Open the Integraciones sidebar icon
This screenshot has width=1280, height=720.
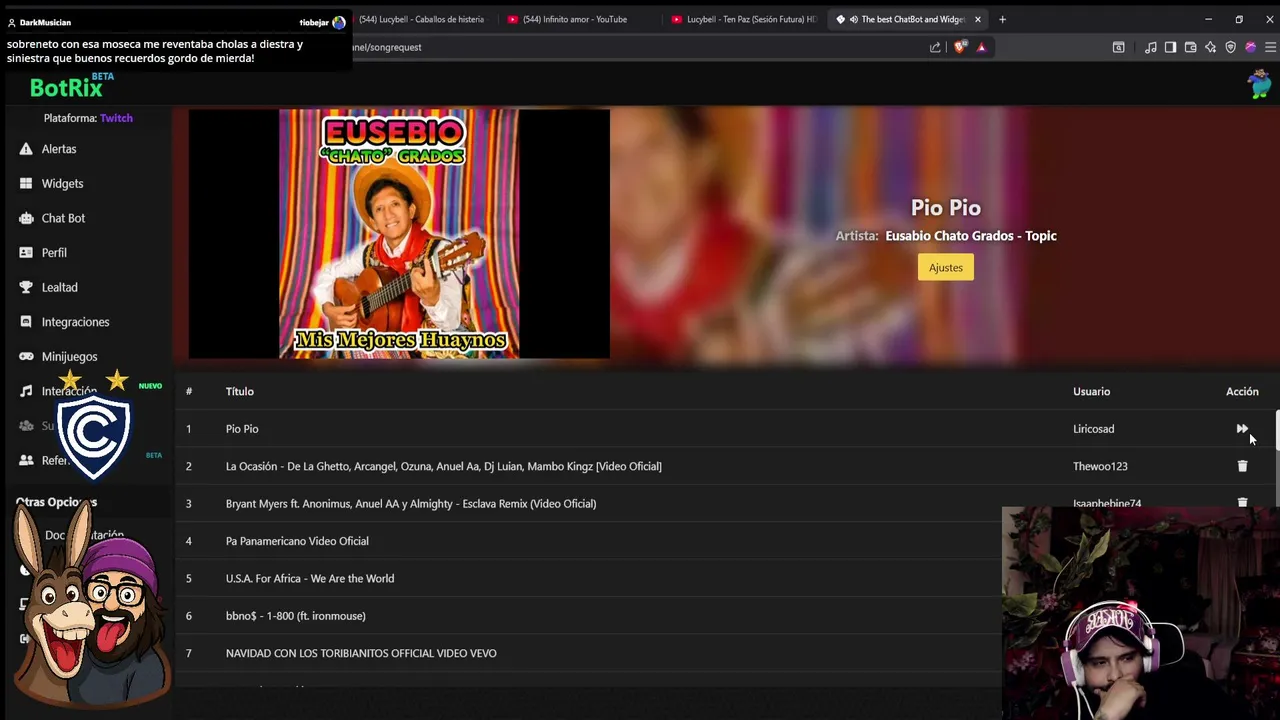26,322
